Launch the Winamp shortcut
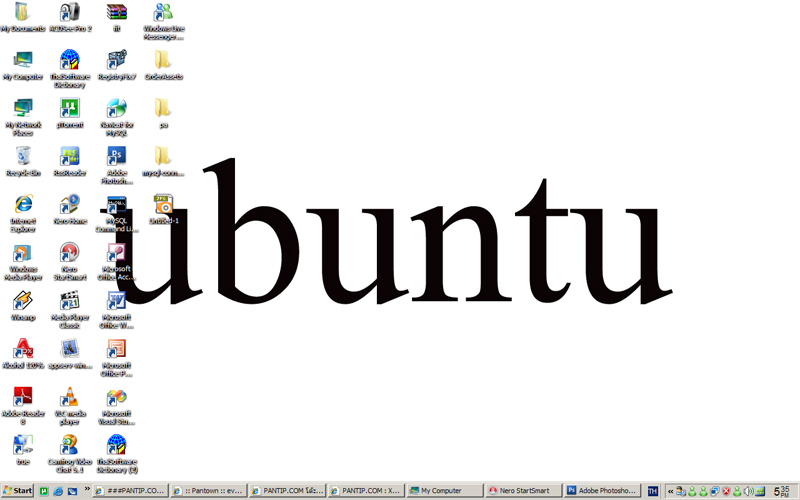Screen dimensions: 800x500 click(x=22, y=305)
